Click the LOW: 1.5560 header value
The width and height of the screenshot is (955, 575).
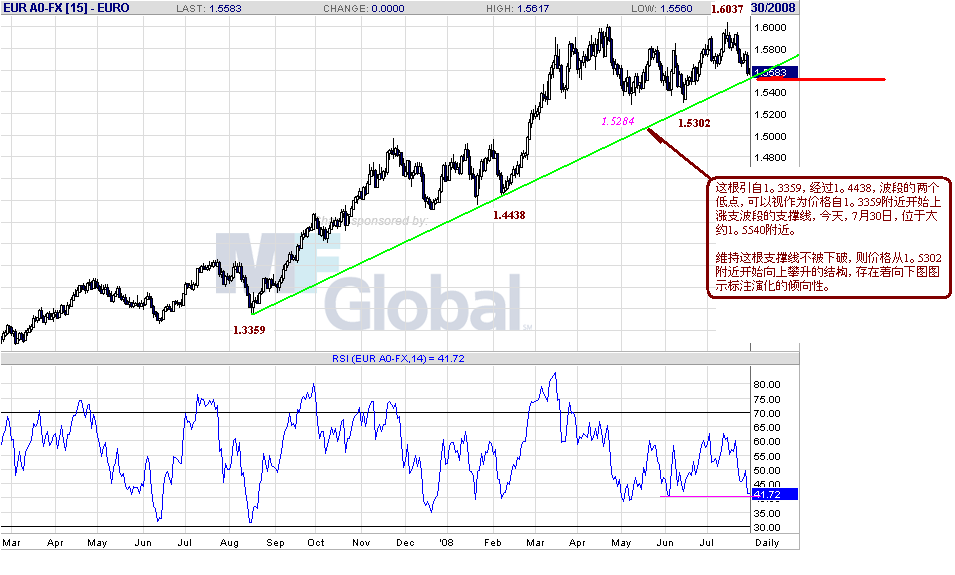pos(662,9)
